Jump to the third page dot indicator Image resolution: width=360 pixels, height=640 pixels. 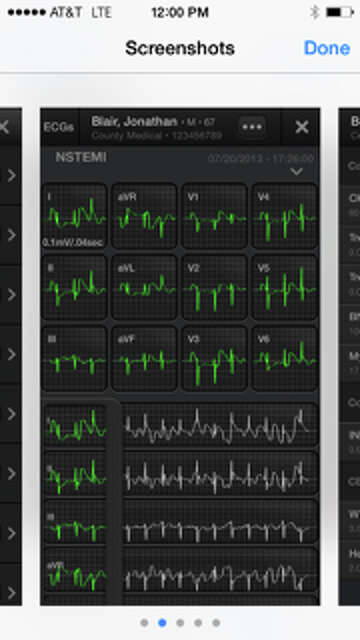coord(180,623)
